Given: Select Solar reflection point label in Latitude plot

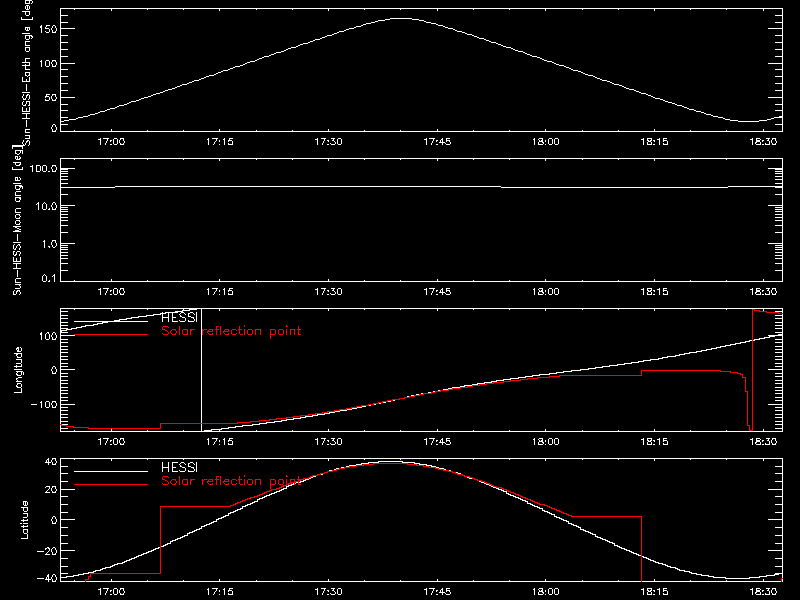Looking at the screenshot, I should 231,481.
